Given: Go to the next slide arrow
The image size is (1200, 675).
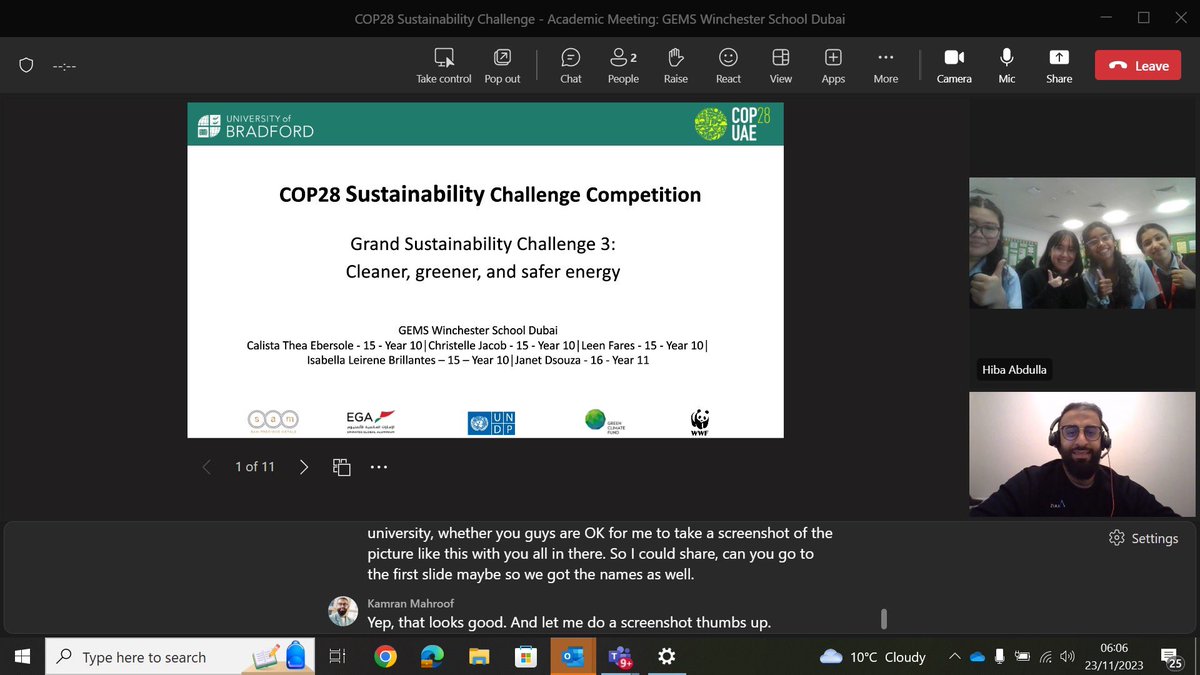Looking at the screenshot, I should 304,467.
